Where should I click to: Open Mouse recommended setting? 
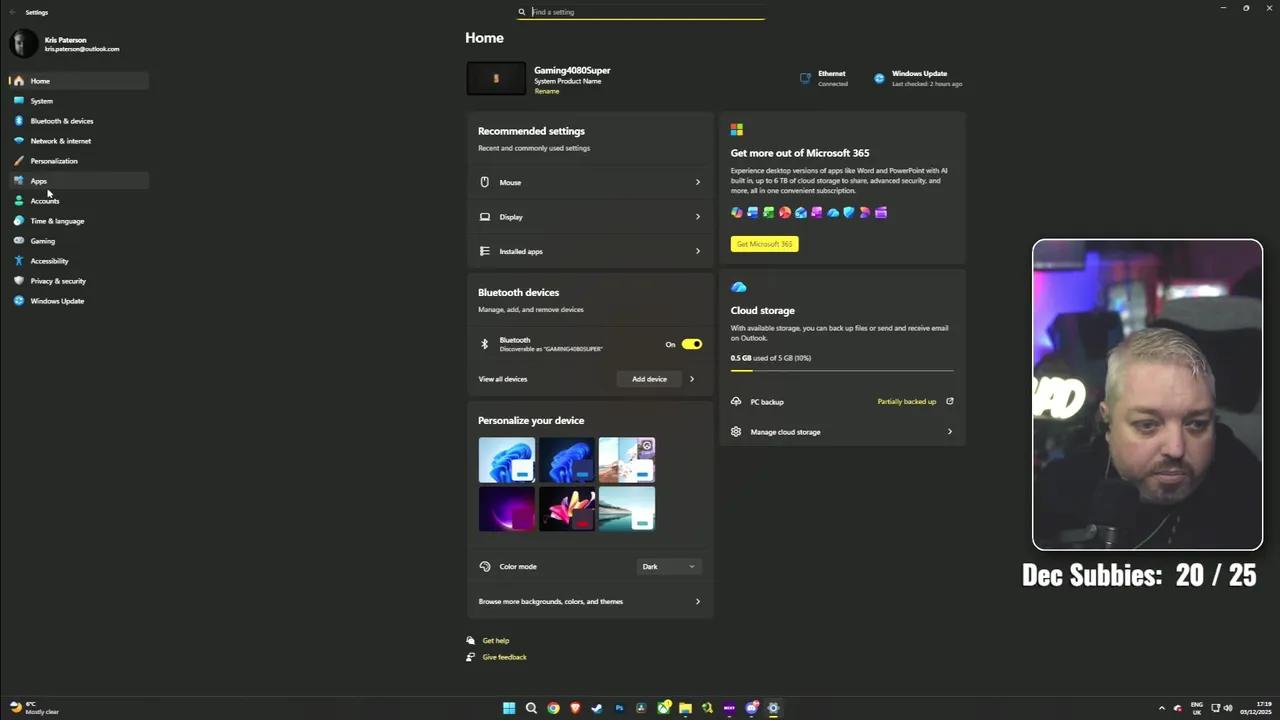point(590,182)
